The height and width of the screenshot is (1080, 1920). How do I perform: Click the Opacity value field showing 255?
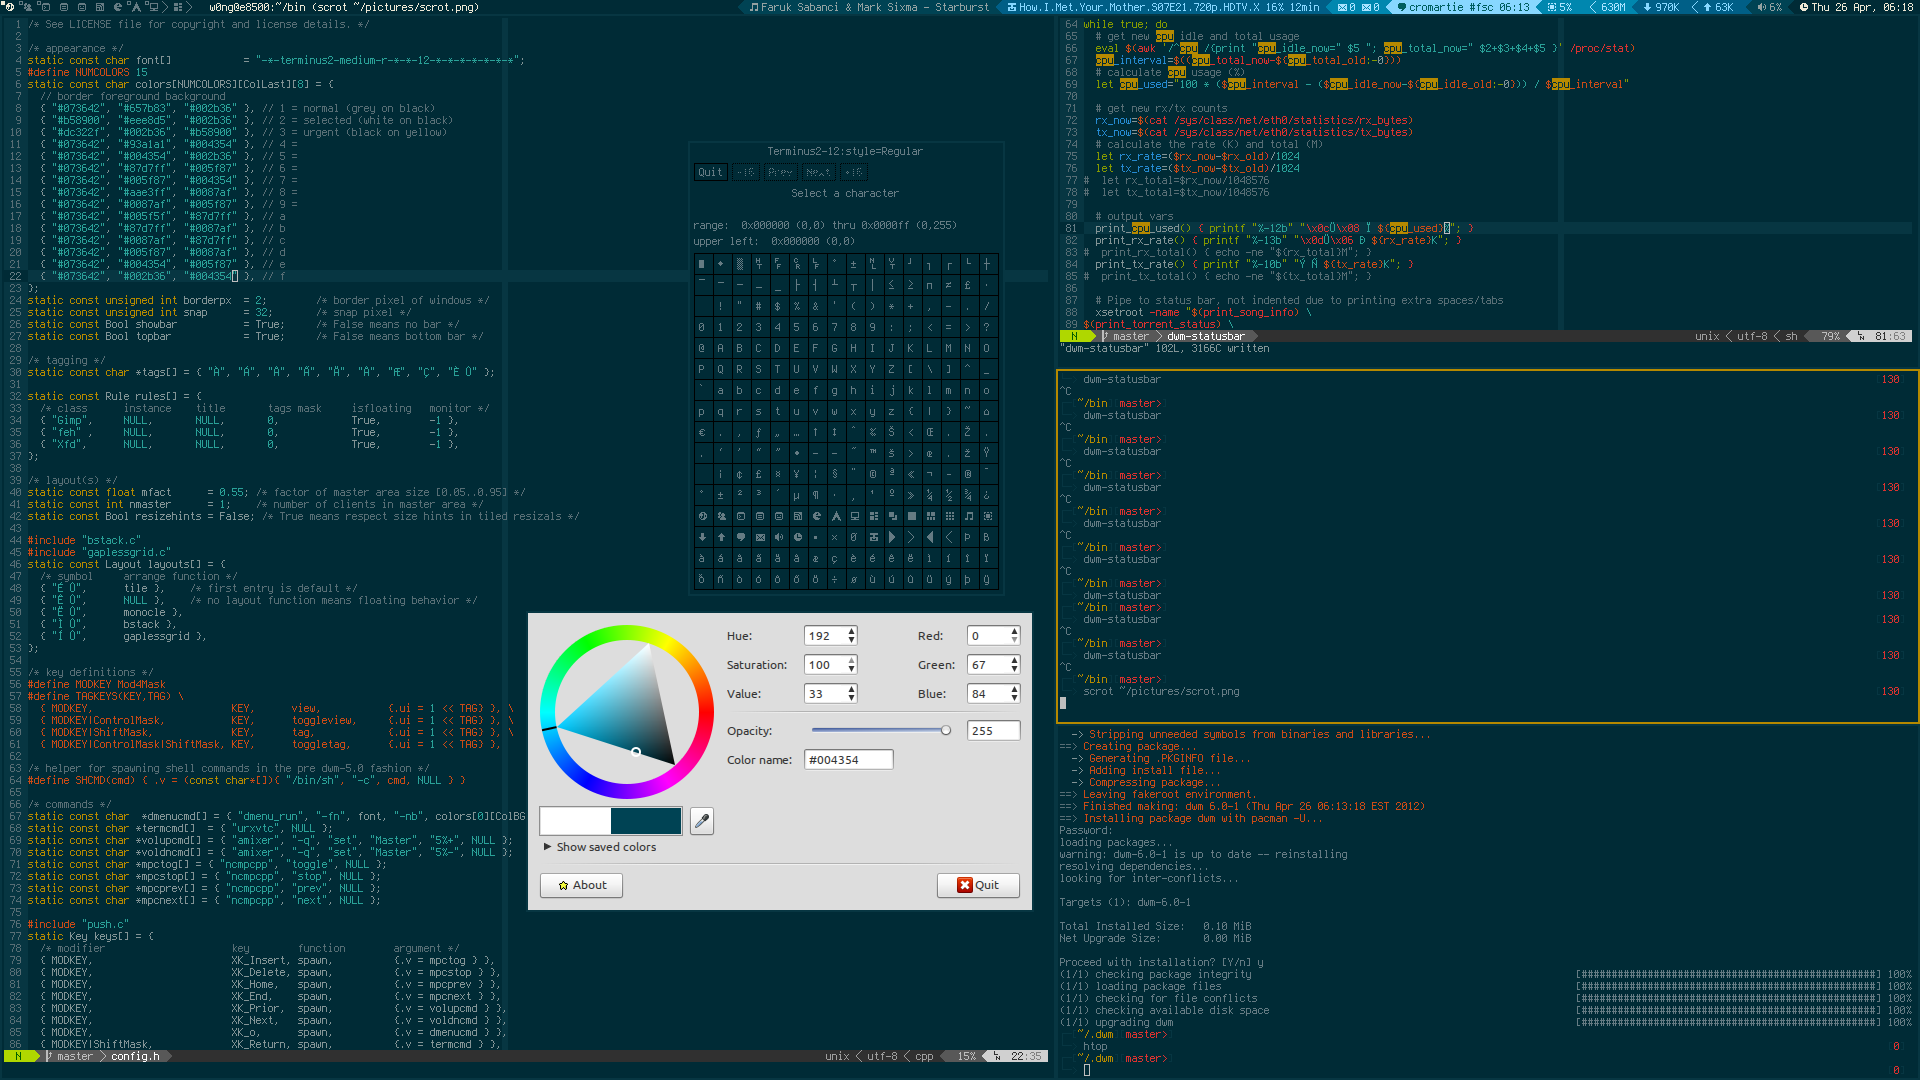pos(993,731)
